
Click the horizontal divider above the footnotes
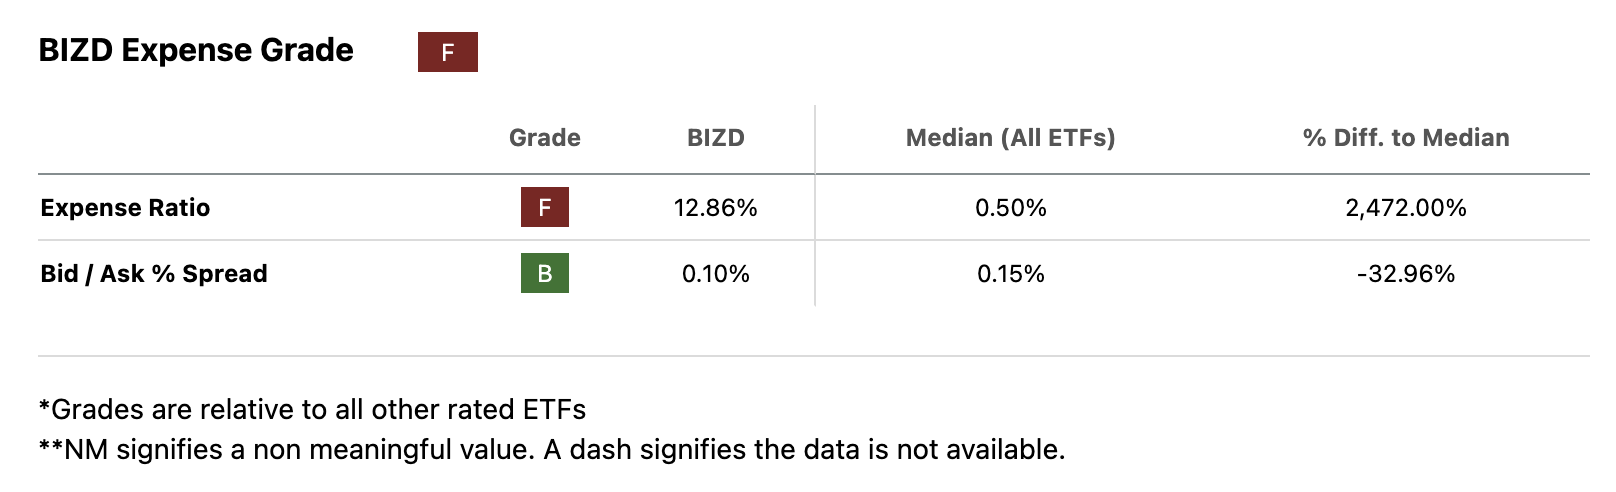click(x=812, y=356)
